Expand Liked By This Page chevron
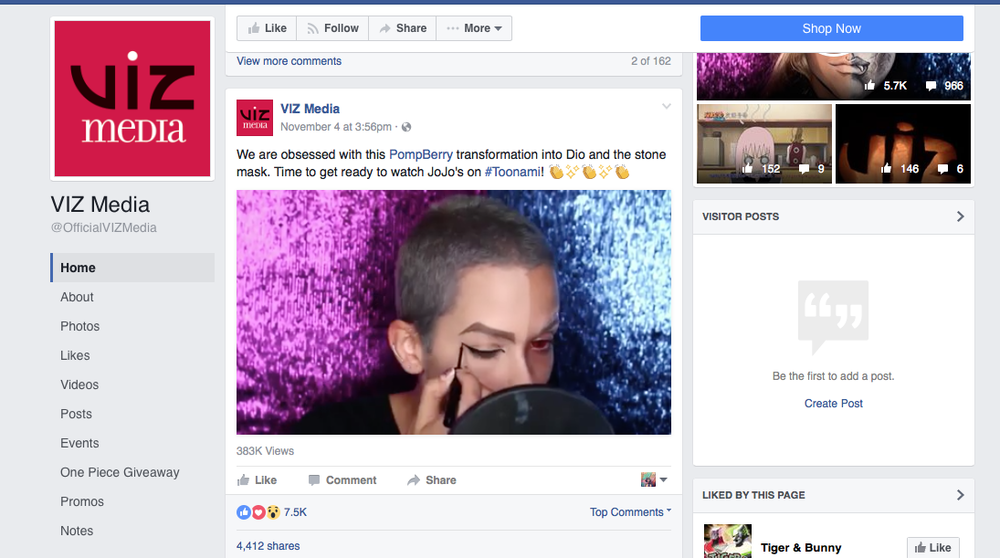Image resolution: width=1000 pixels, height=558 pixels. (960, 495)
